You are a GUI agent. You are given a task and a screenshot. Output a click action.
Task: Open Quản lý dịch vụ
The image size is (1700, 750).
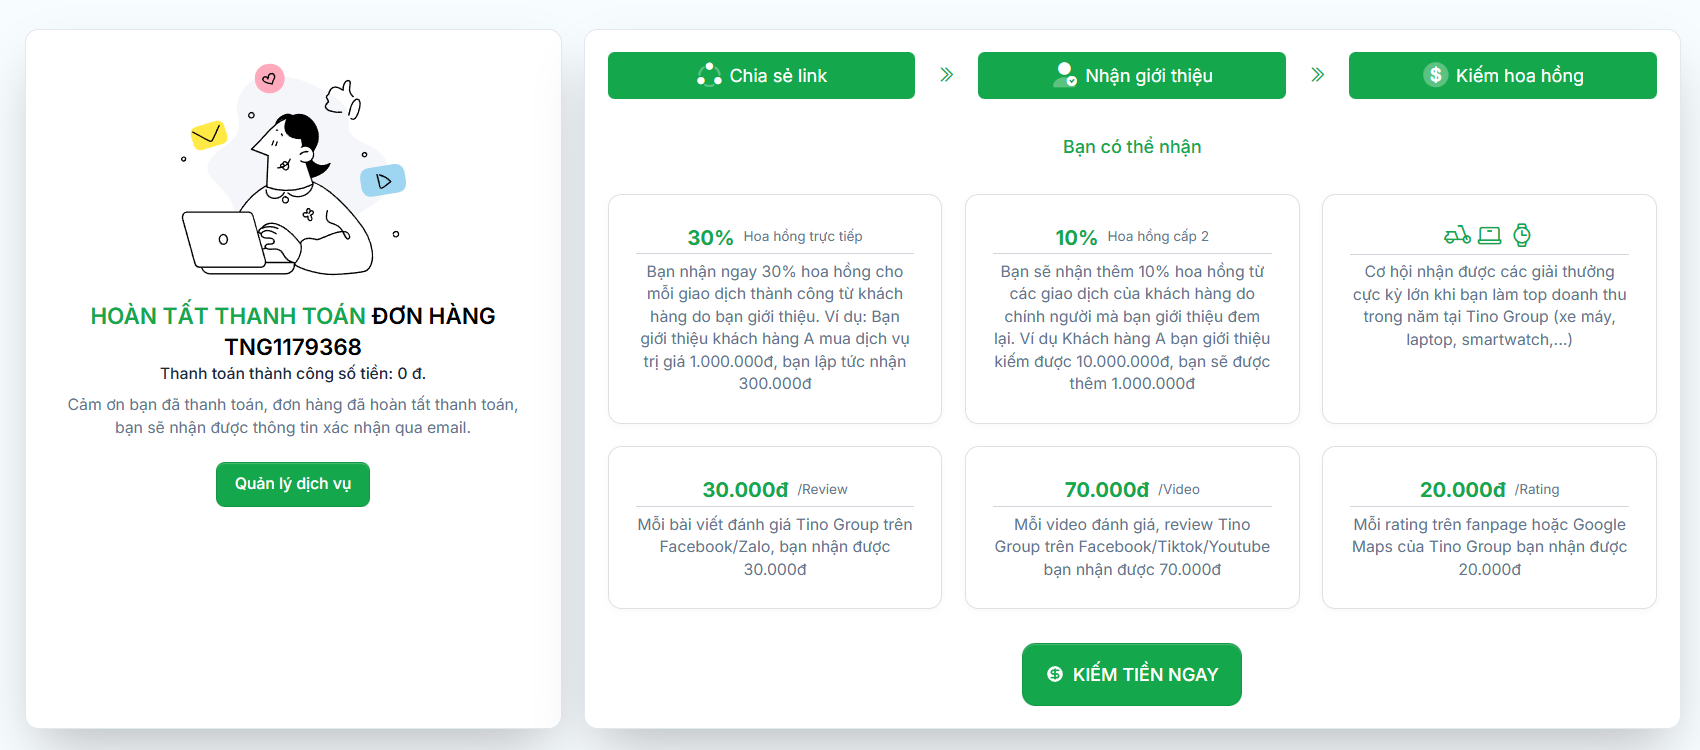(x=292, y=484)
